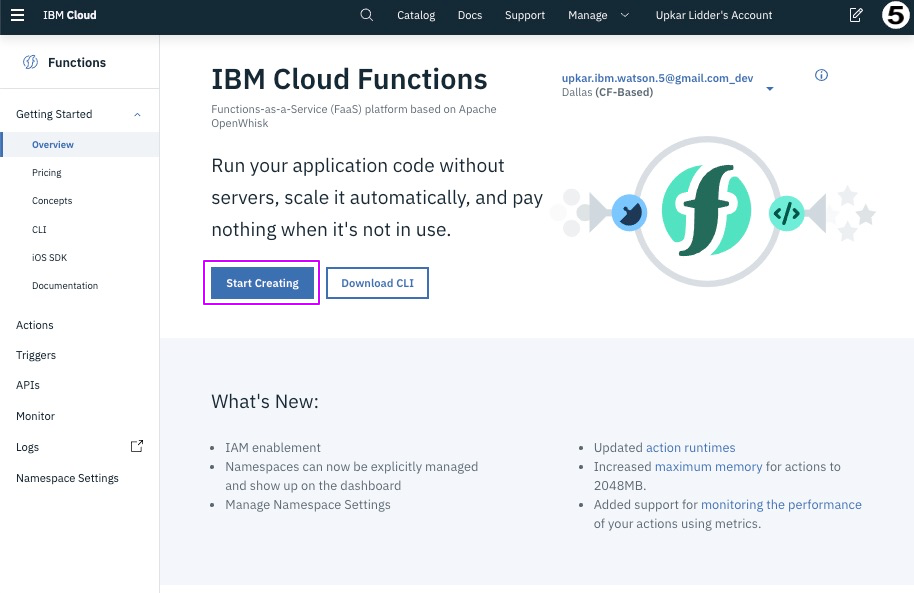Follow the monitoring the performance link

(x=781, y=504)
